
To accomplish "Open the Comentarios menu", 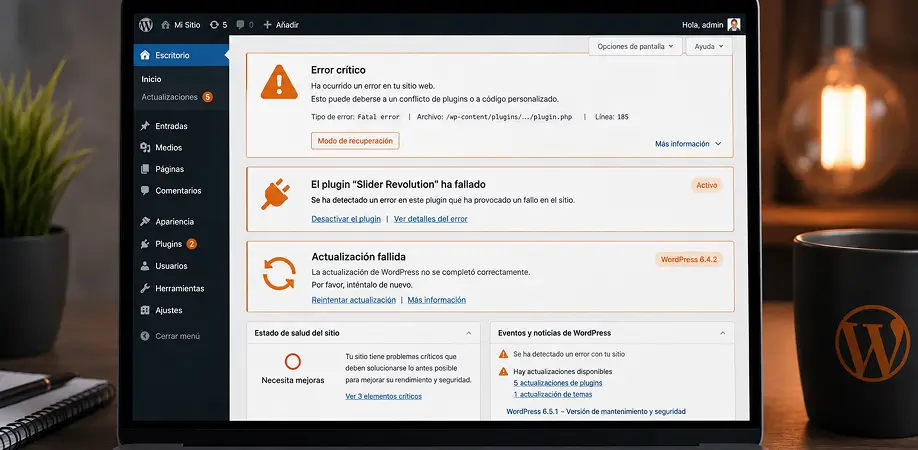I will point(181,191).
